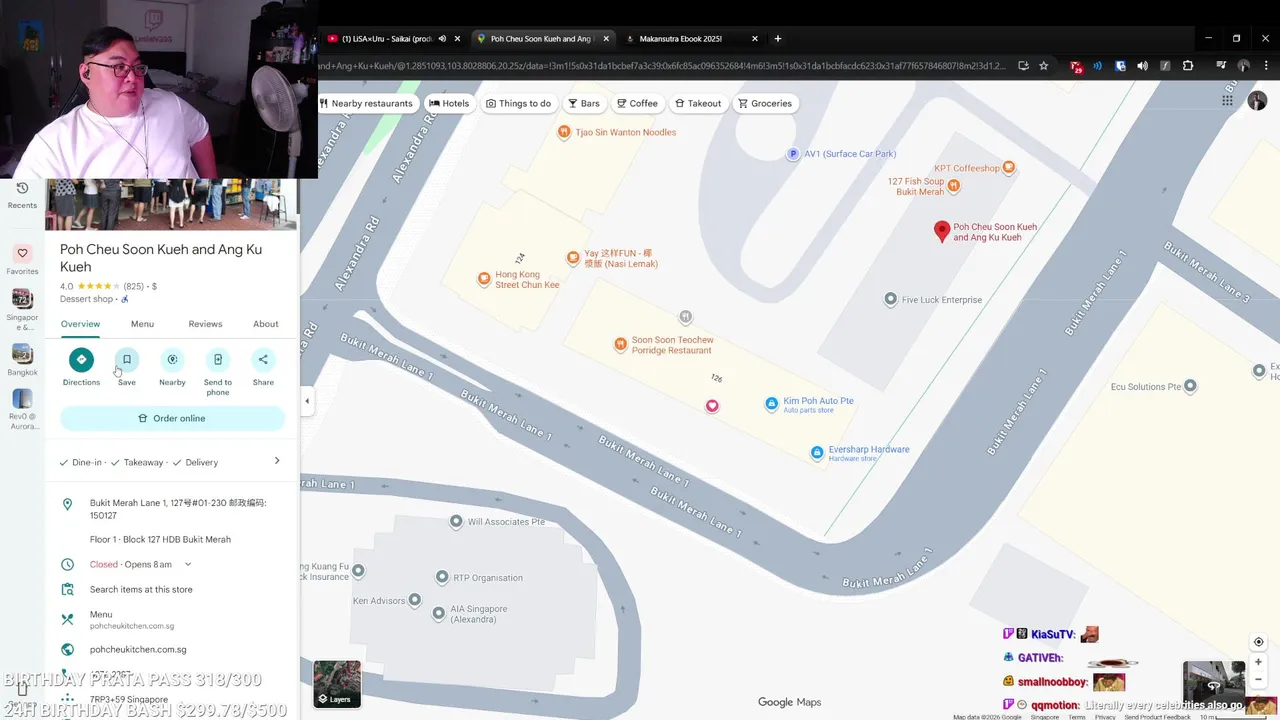Click Tjao Sin Wanton Noodles marker
The width and height of the screenshot is (1280, 720).
(564, 132)
